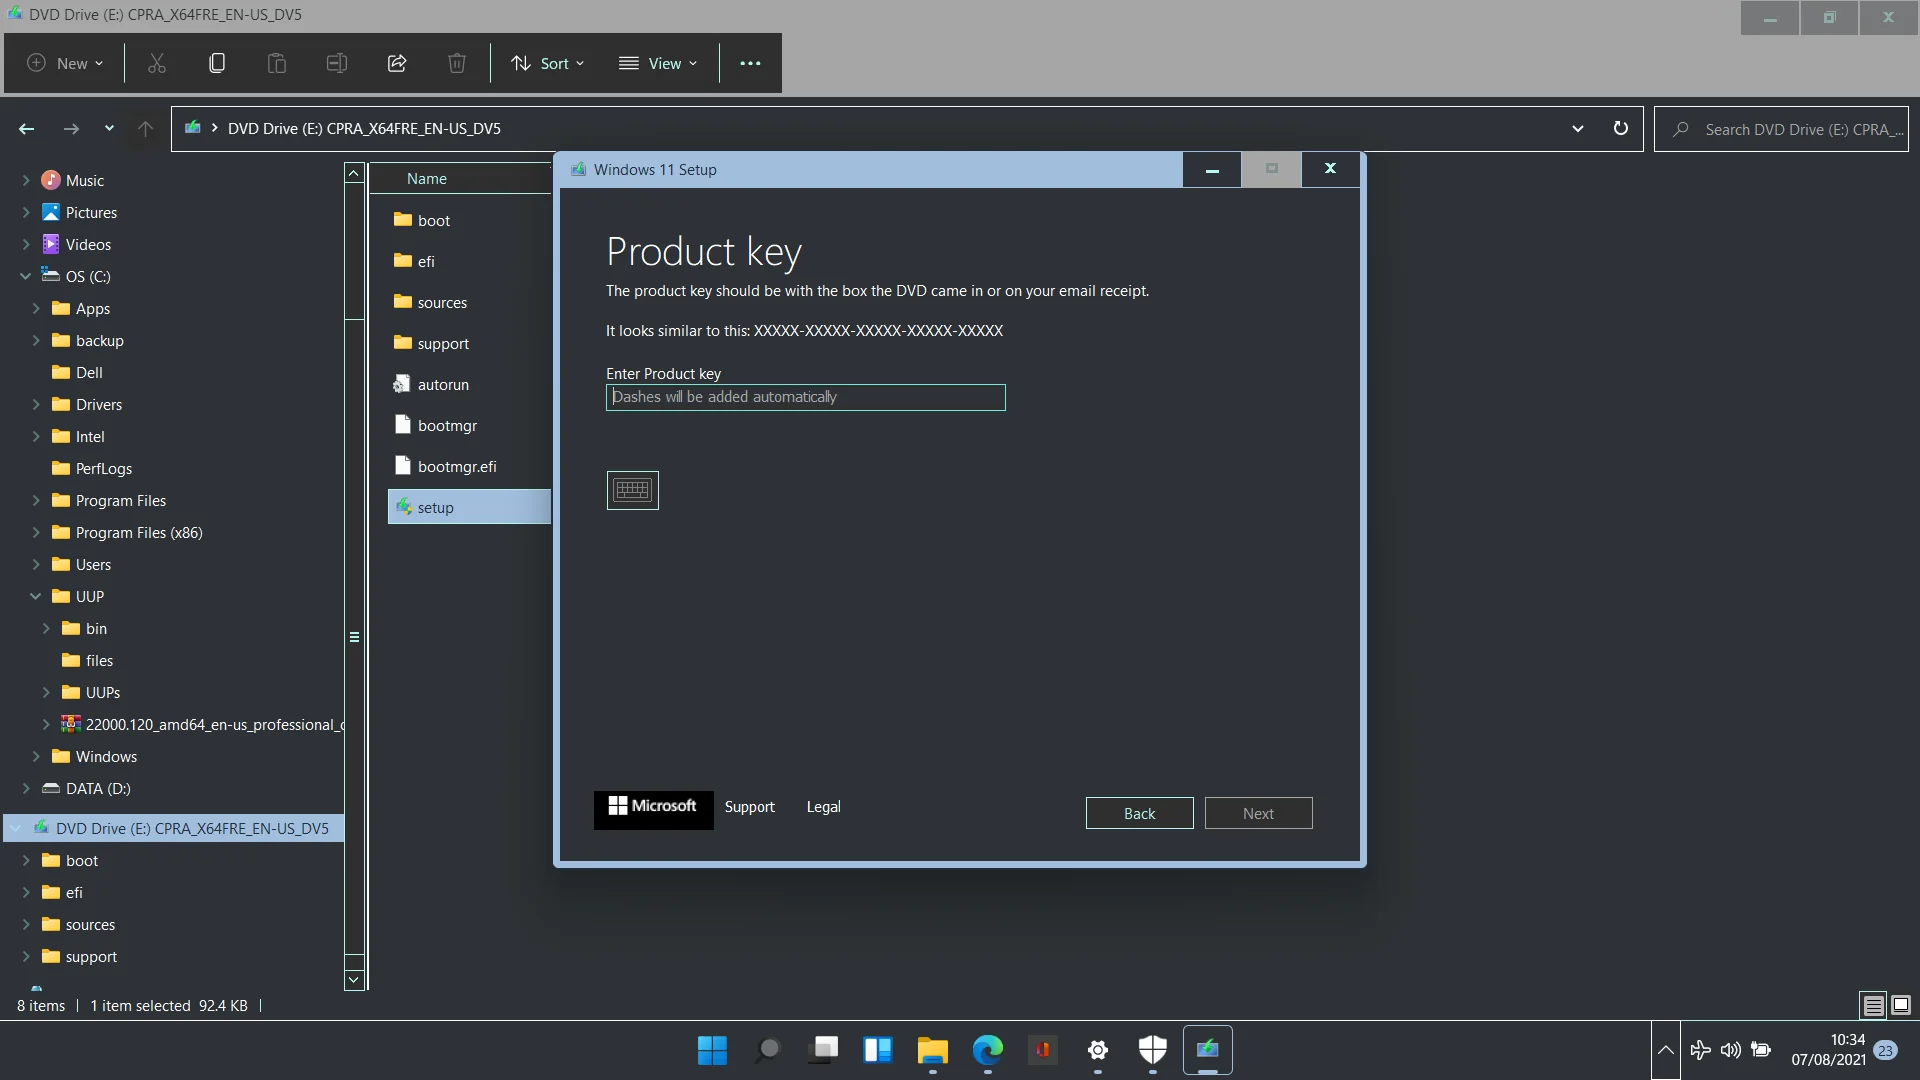Open the View menu in toolbar
The image size is (1920, 1080).
click(658, 62)
